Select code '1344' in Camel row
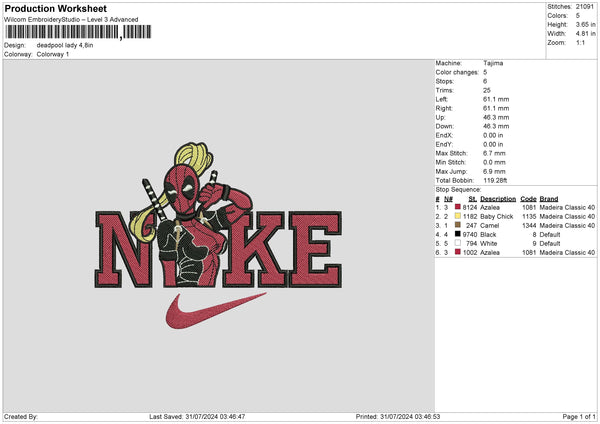This screenshot has width=600, height=424. tap(529, 225)
